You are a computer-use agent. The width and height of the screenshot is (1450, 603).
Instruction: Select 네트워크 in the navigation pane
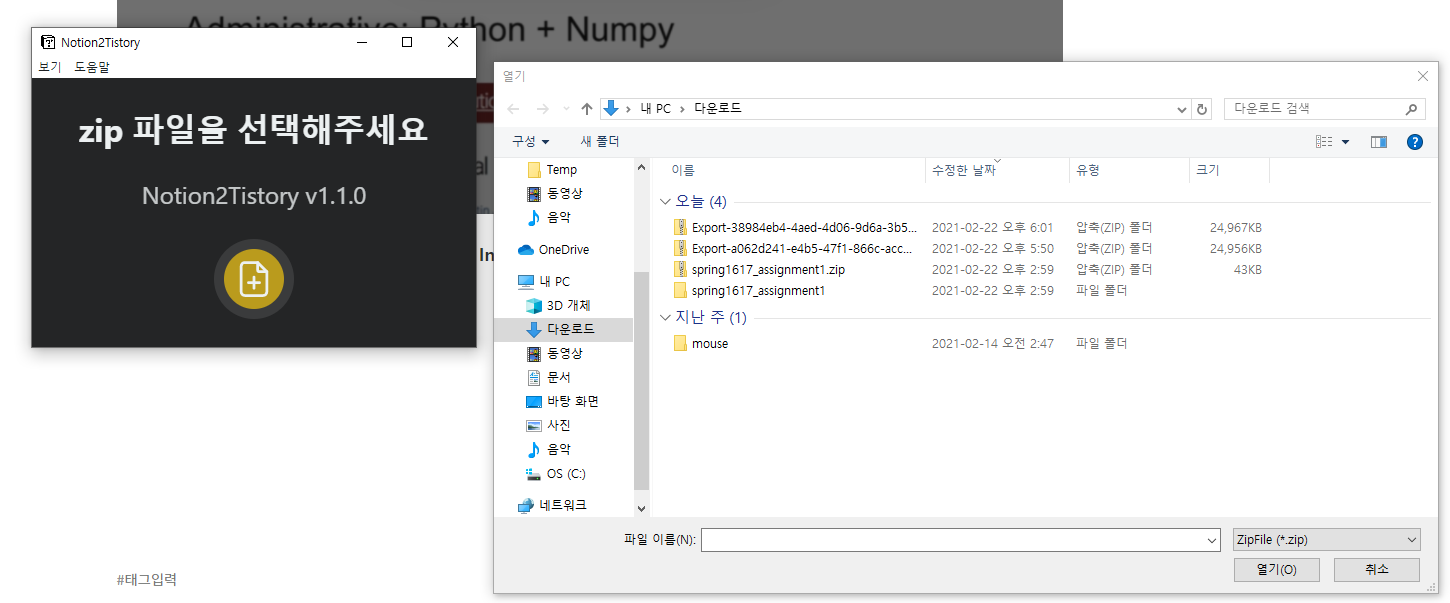point(565,506)
